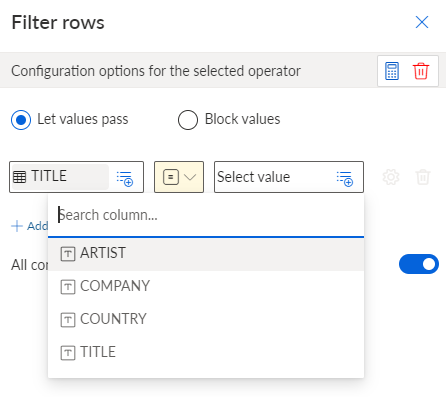Viewport: 446px width, 397px height.
Task: Focus the Search column input
Action: (x=206, y=215)
